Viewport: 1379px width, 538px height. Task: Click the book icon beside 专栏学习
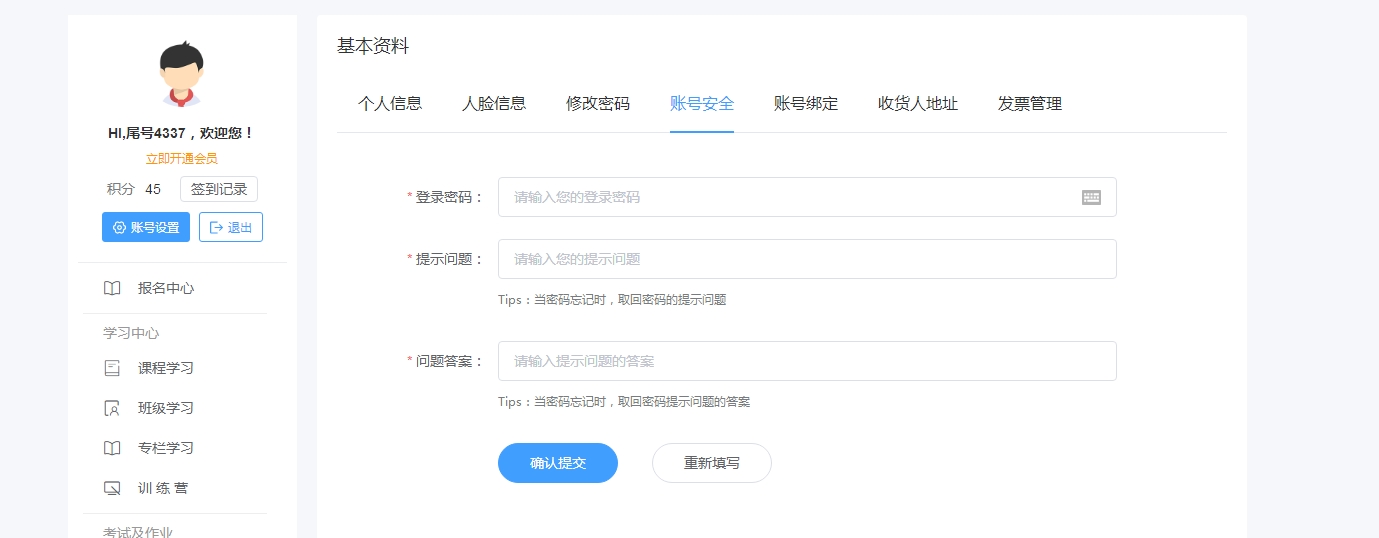[x=112, y=448]
